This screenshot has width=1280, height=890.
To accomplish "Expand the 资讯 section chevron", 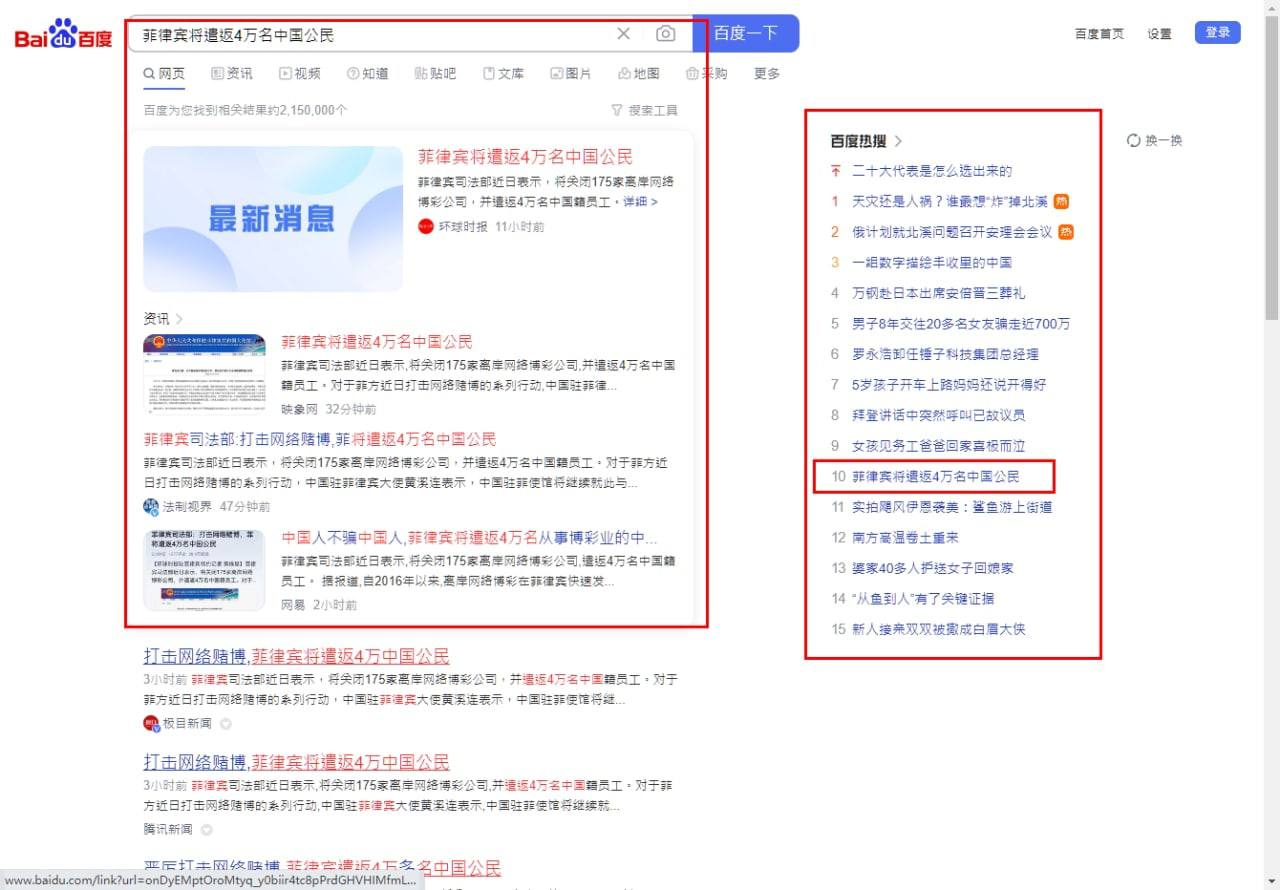I will [x=179, y=318].
